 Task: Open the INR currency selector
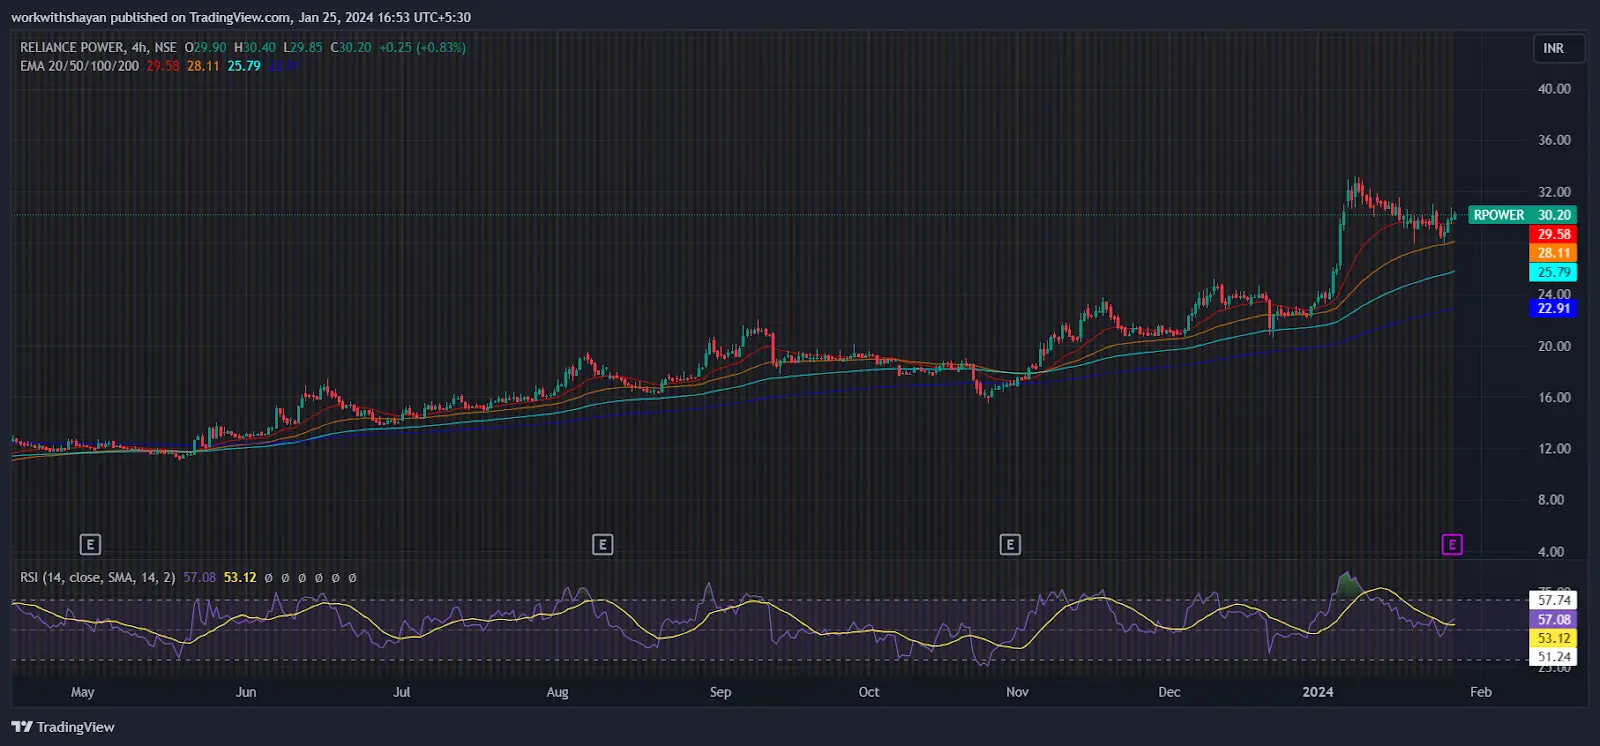[1559, 48]
